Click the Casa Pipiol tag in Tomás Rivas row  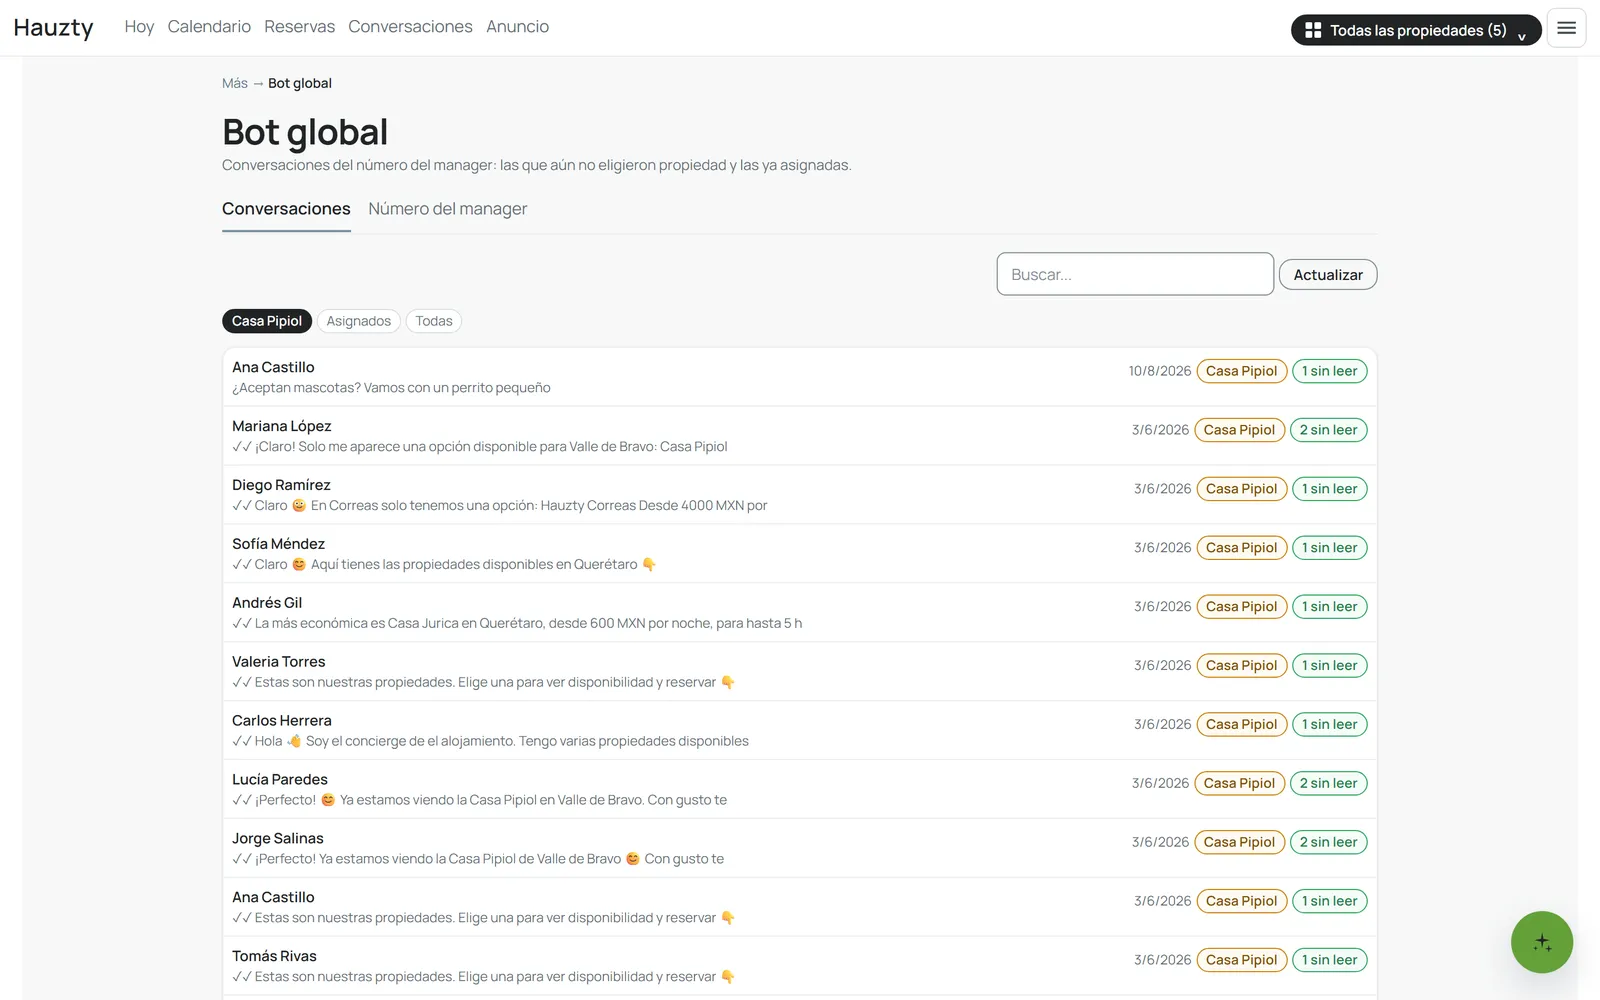tap(1241, 960)
